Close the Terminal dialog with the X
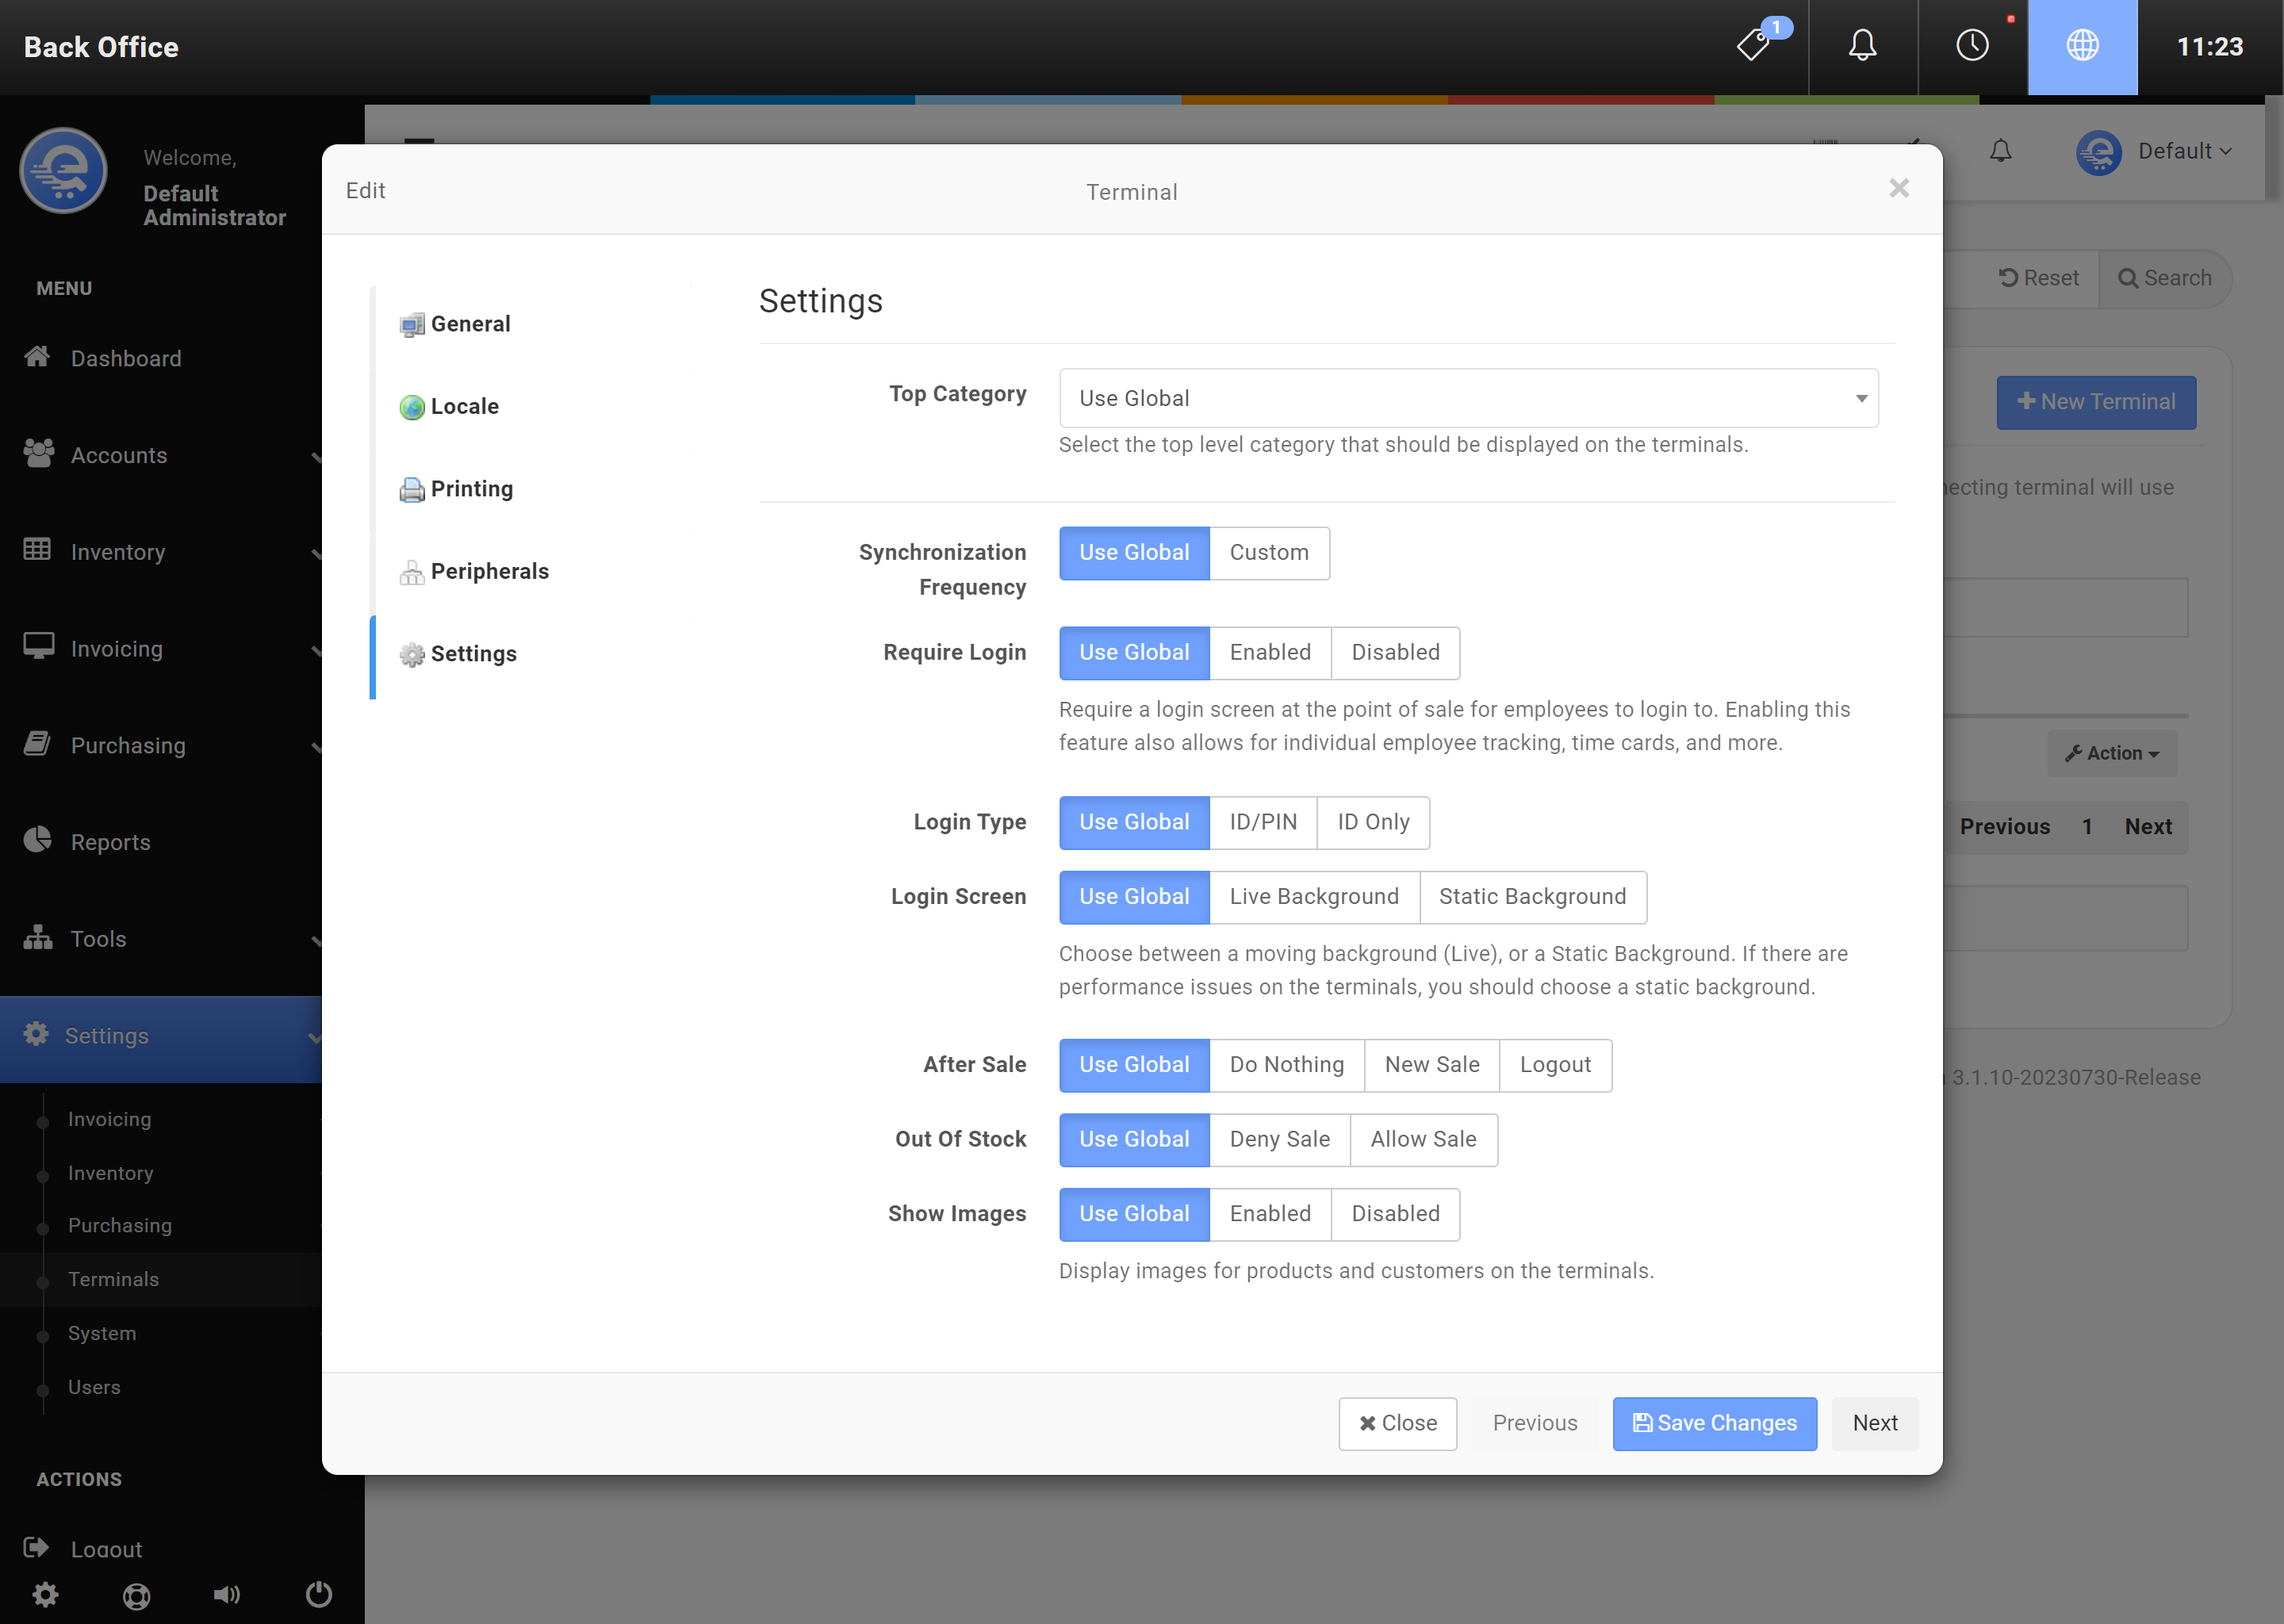Viewport: 2284px width, 1624px height. point(1898,188)
